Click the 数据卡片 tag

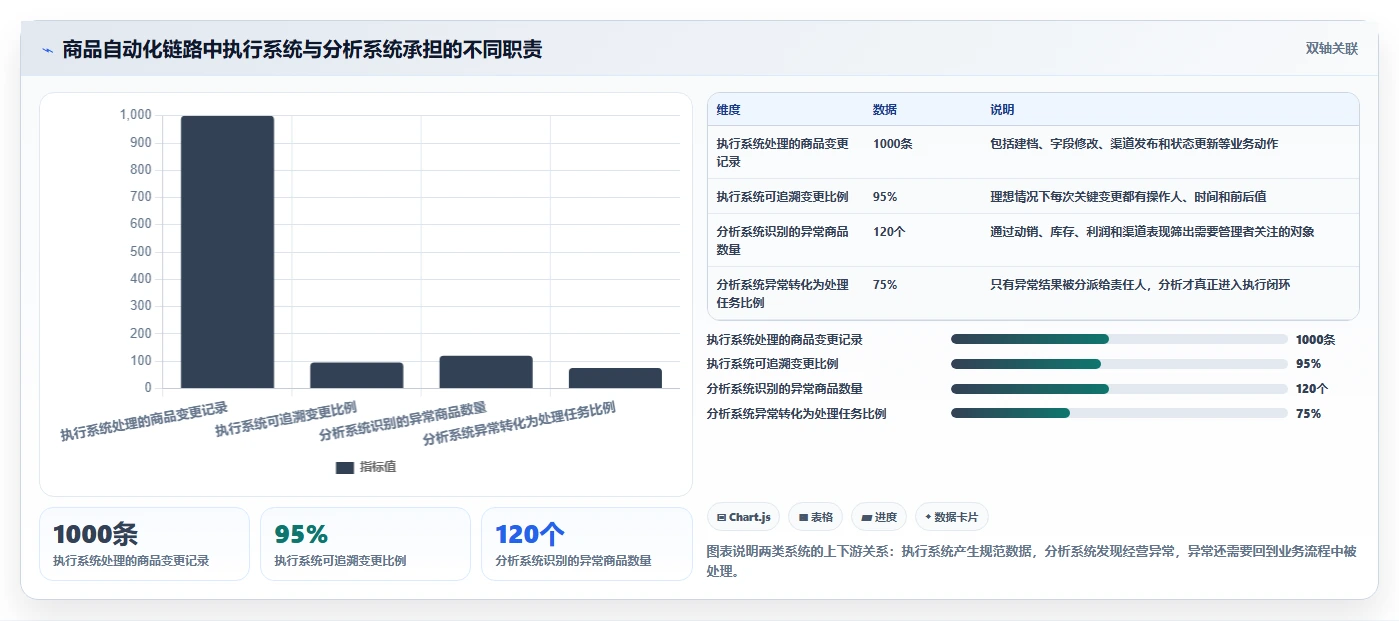coord(951,517)
